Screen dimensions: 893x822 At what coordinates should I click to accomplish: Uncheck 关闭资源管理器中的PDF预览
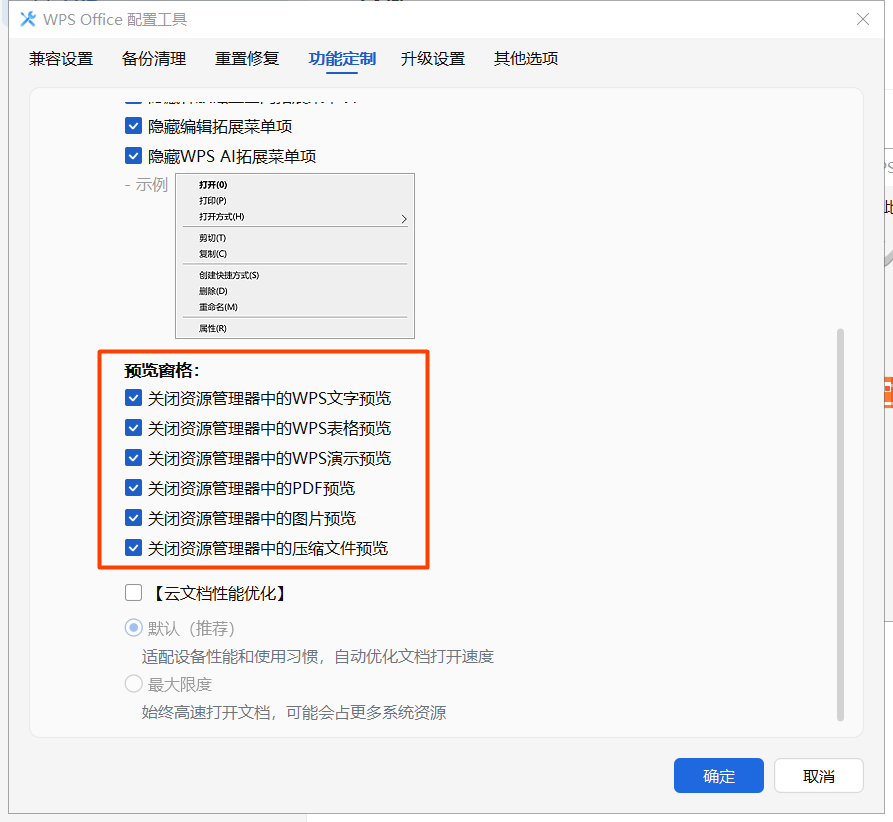point(133,487)
